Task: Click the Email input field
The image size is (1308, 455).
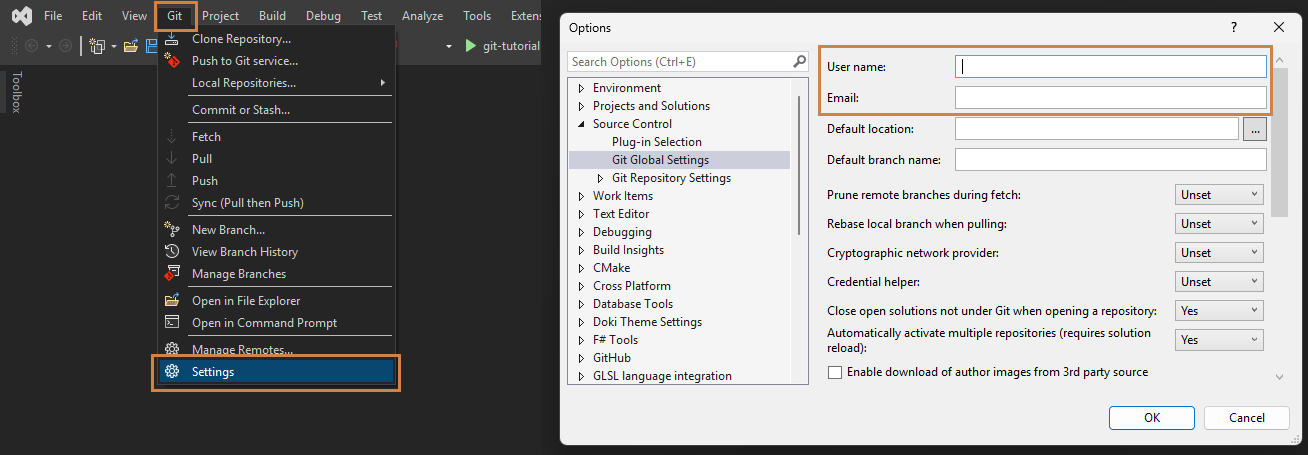Action: [x=1110, y=98]
